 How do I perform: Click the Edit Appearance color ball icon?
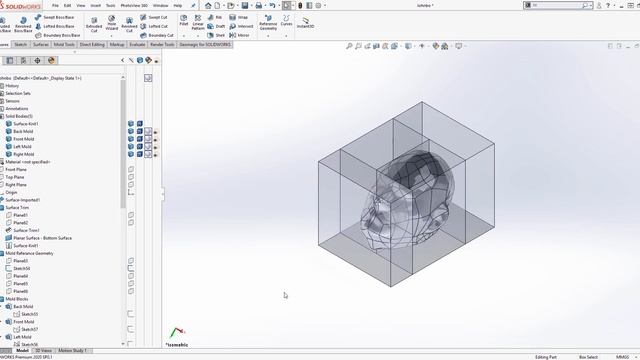tap(436, 46)
